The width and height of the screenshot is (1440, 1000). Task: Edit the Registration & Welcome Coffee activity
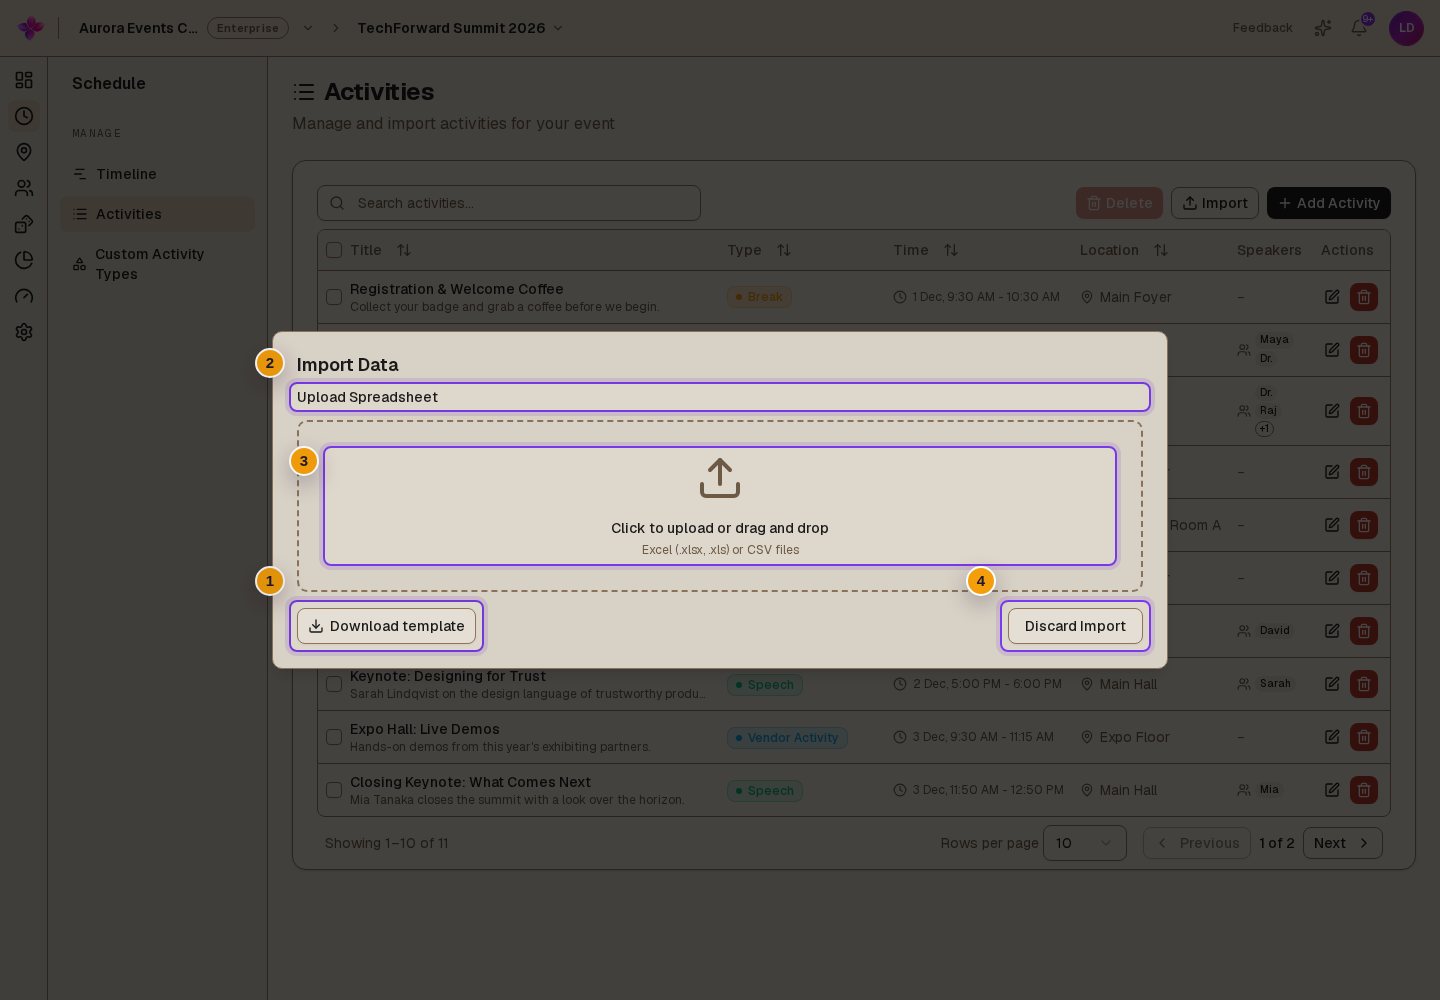pyautogui.click(x=1332, y=297)
